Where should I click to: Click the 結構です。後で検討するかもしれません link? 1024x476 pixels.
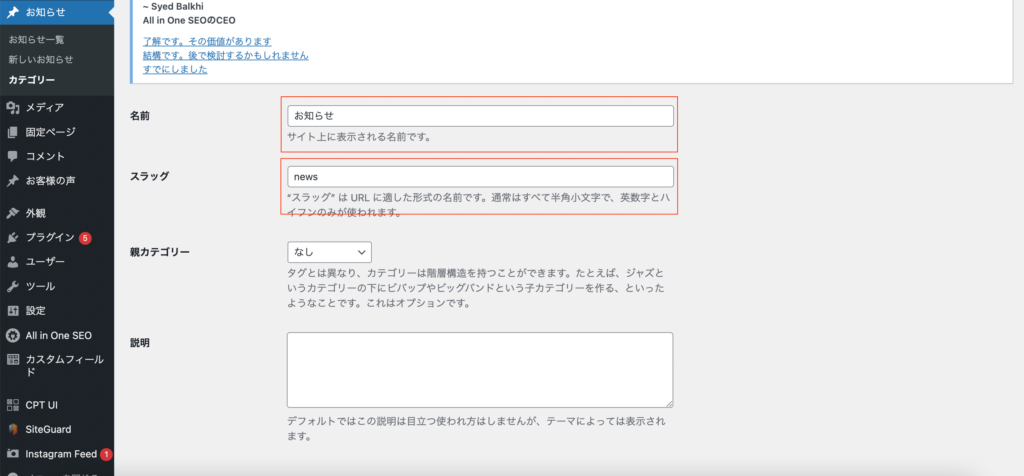(225, 55)
